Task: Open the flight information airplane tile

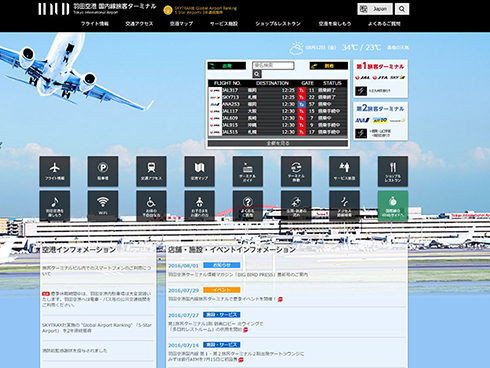Action: 55,171
